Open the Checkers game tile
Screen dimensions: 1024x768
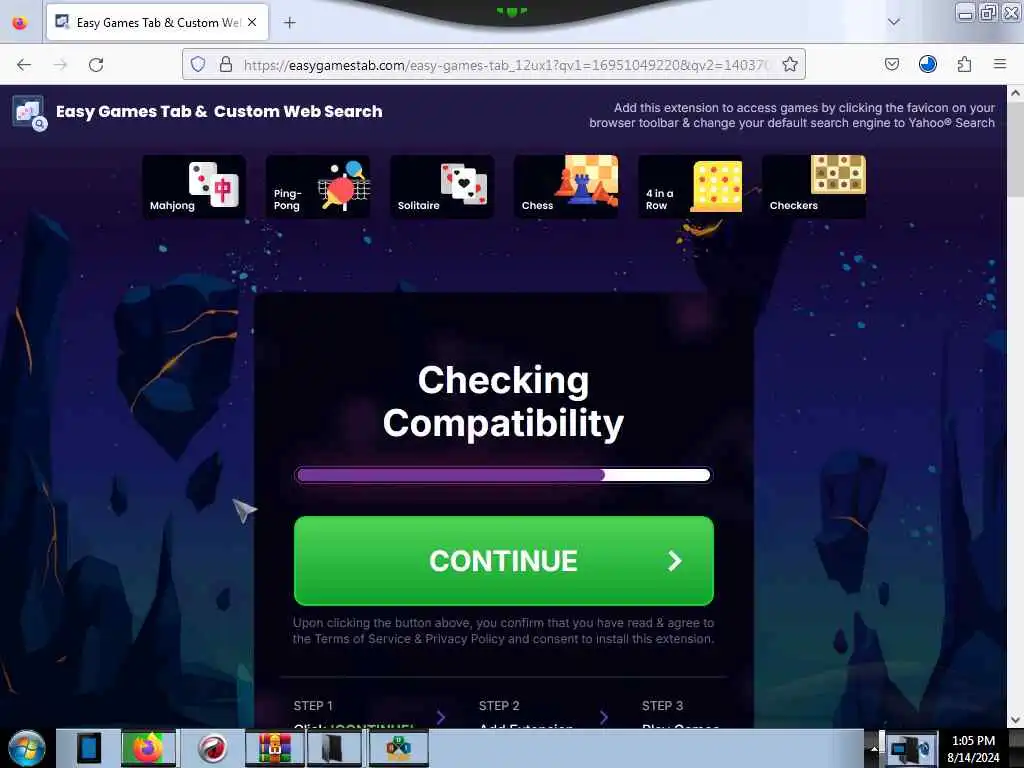click(x=814, y=186)
